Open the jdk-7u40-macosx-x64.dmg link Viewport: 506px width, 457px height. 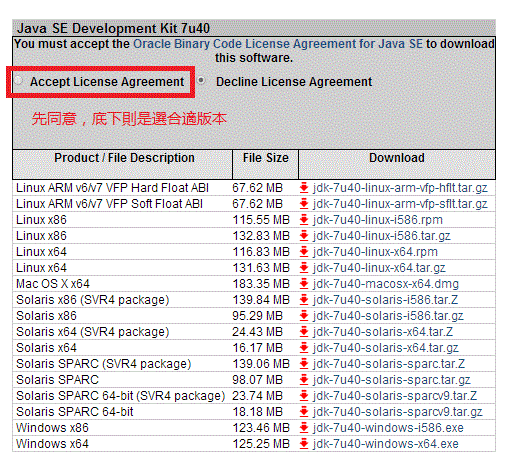tap(386, 284)
